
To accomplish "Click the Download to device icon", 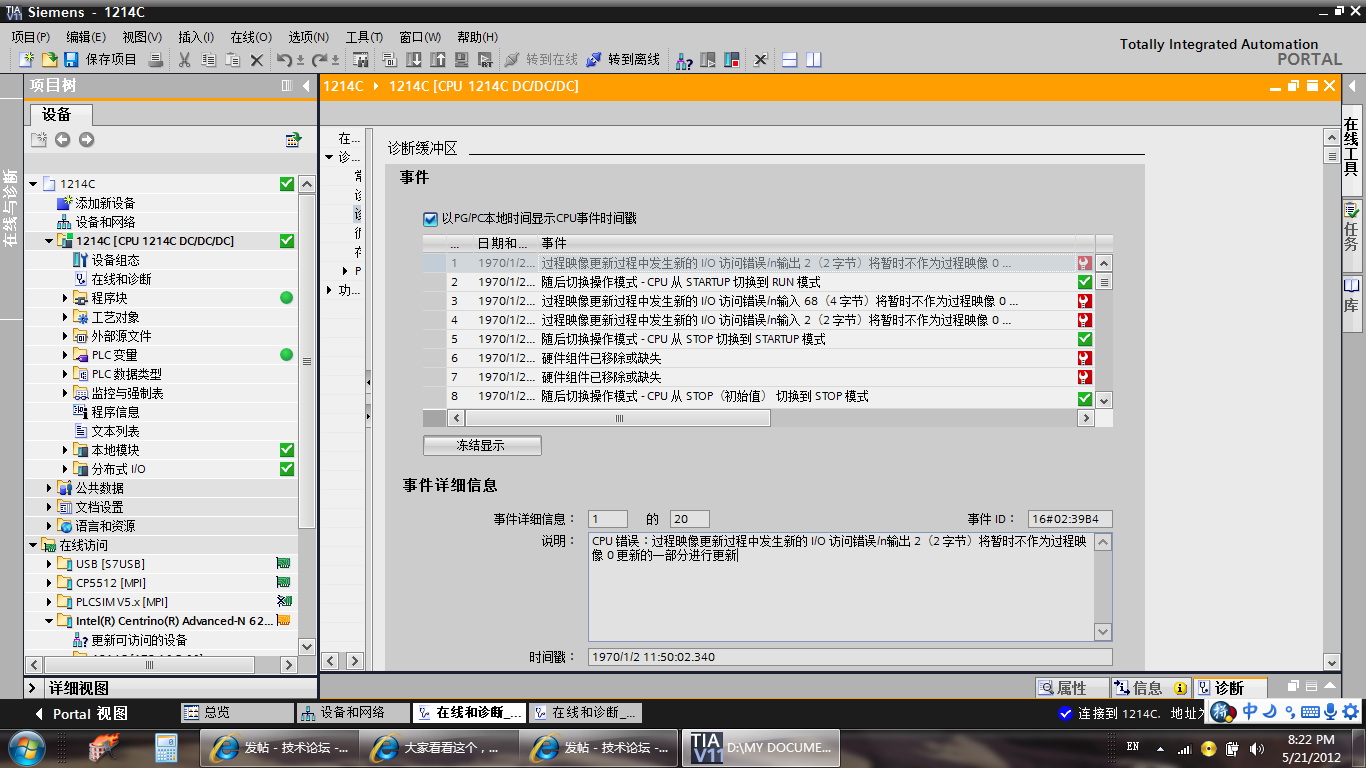I will (x=414, y=60).
